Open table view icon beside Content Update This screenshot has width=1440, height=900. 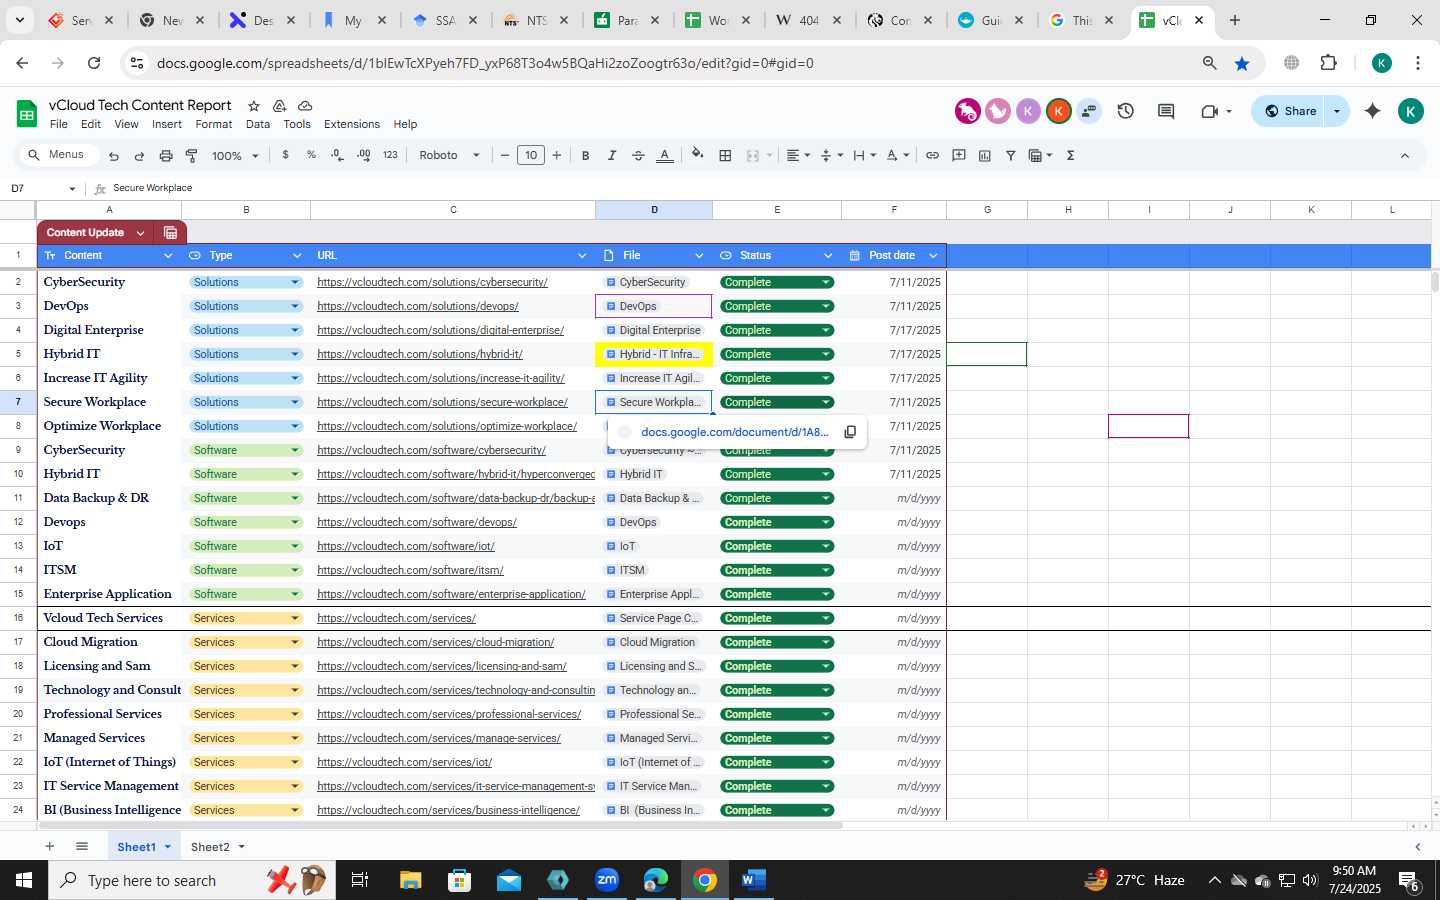170,232
